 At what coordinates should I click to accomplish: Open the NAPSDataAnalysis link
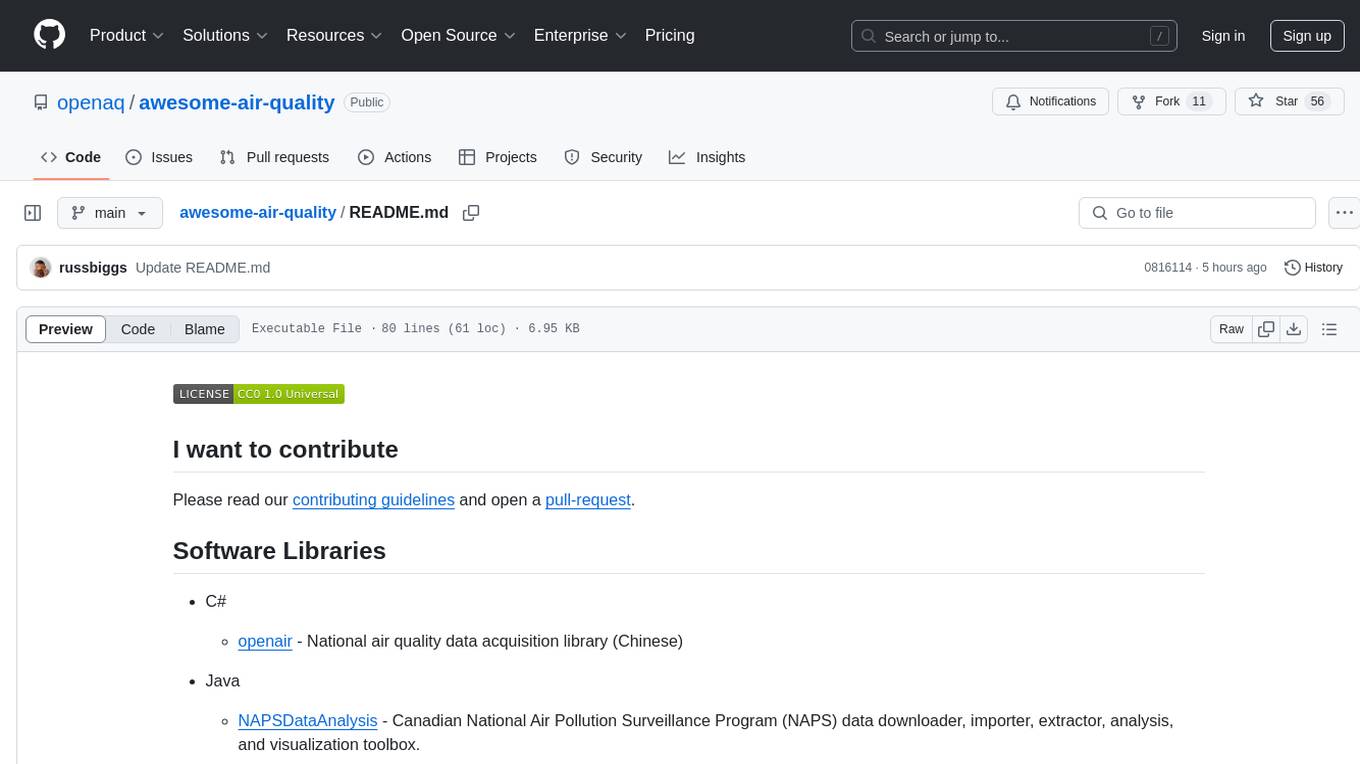tap(308, 721)
